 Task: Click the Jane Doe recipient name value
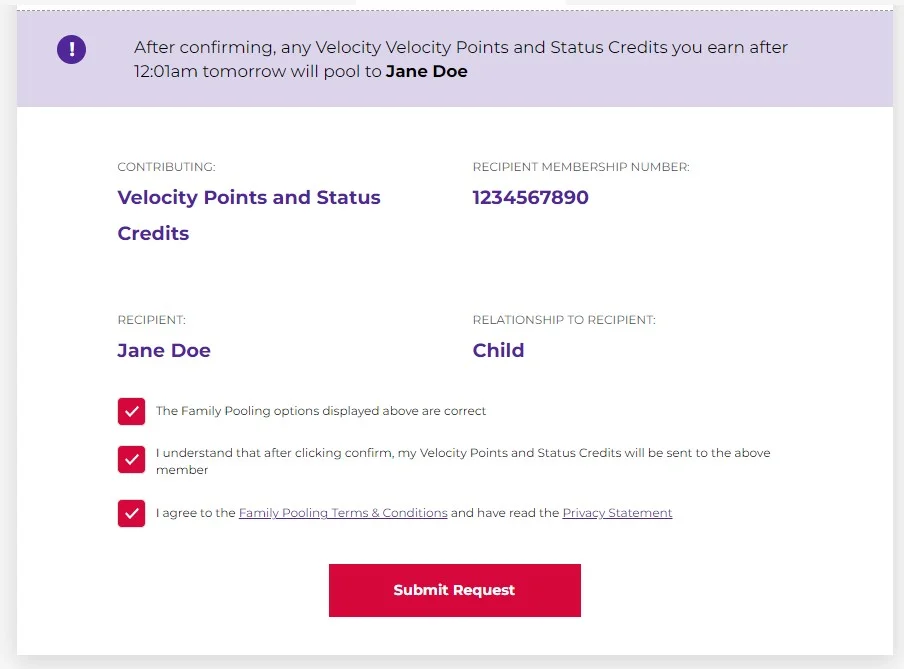pos(164,351)
